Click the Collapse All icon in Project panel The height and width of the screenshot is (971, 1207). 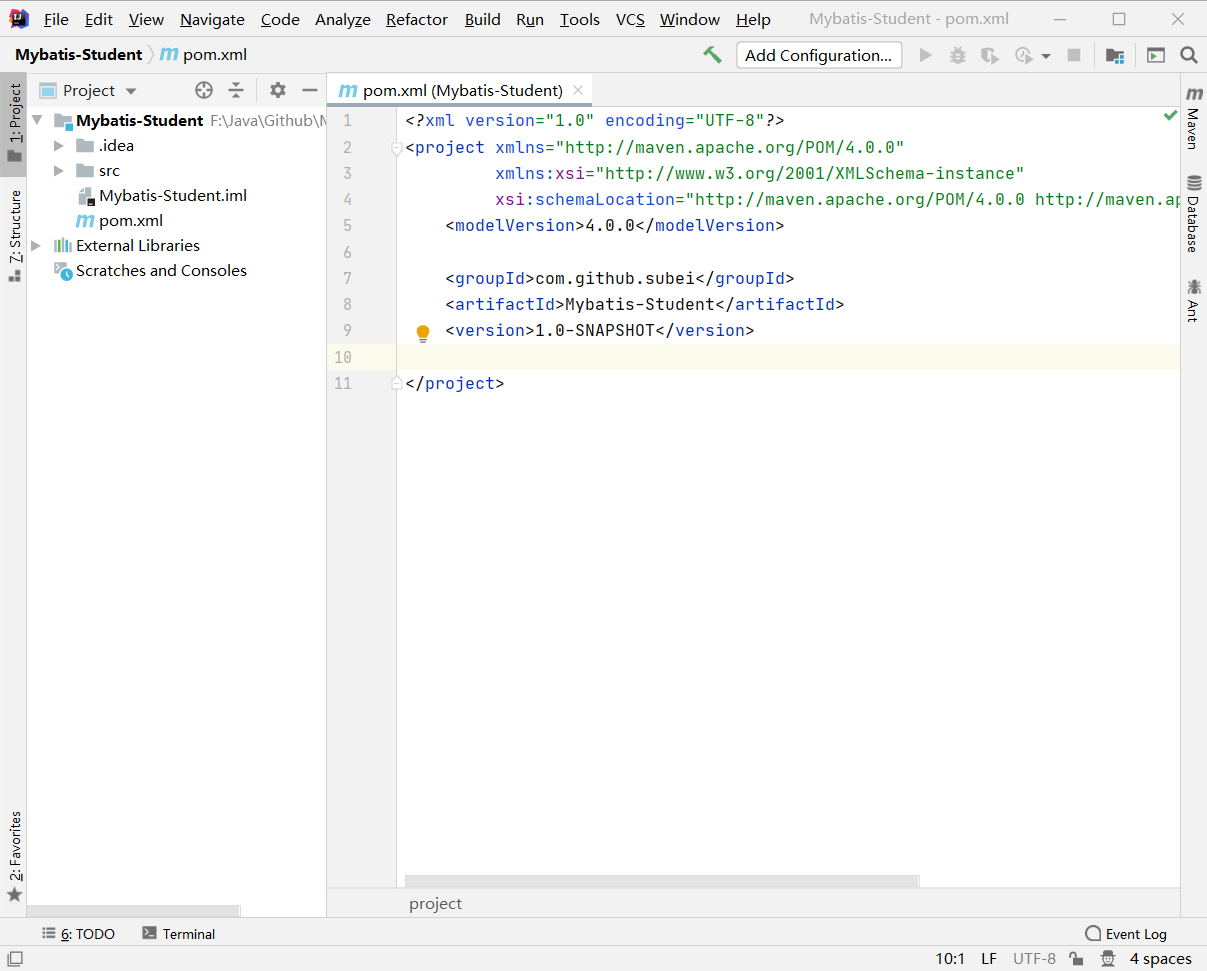[236, 90]
